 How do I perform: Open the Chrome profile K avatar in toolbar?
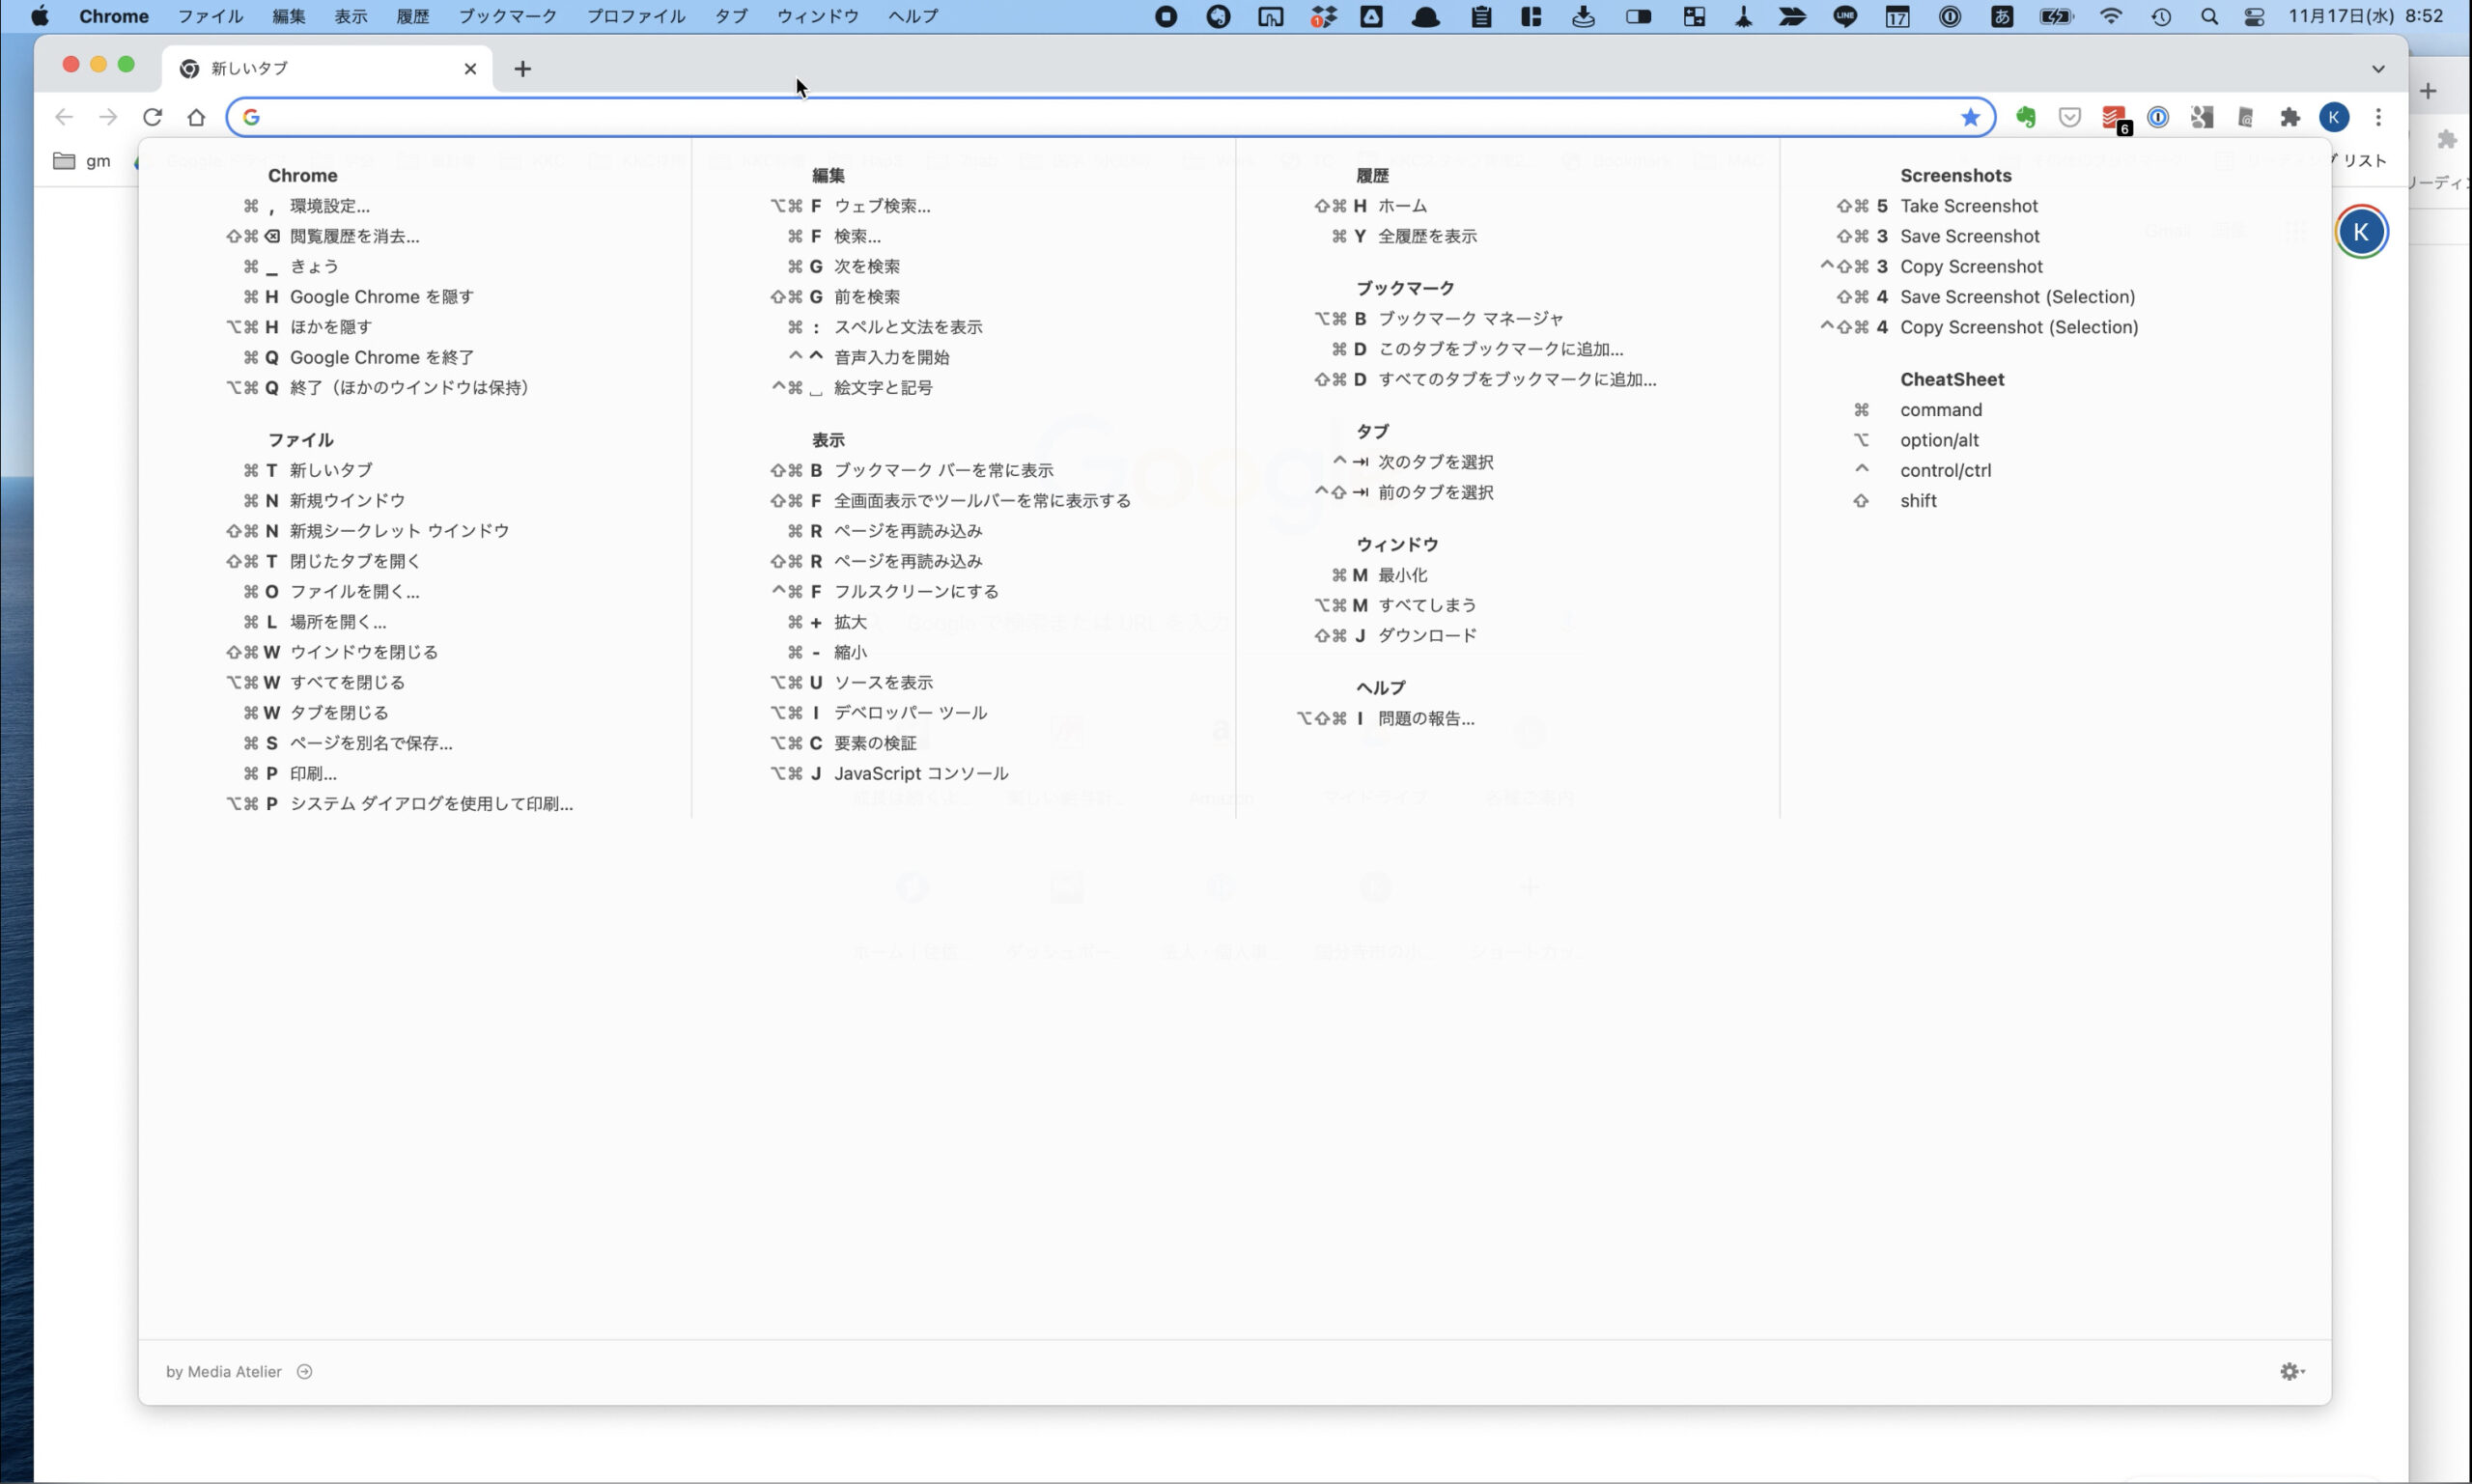click(x=2334, y=117)
